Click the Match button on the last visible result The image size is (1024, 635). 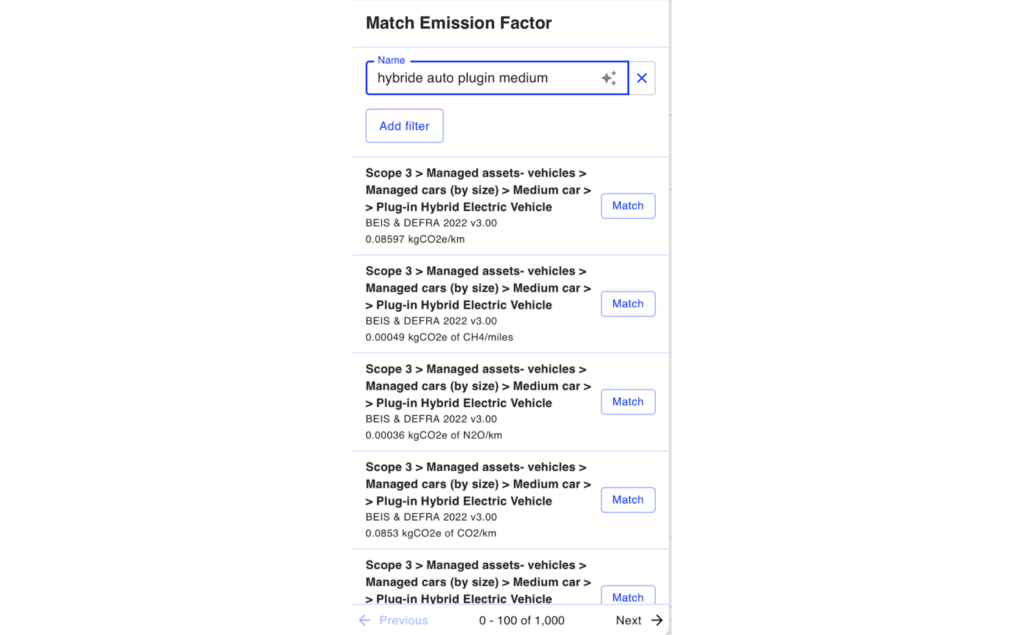(628, 596)
